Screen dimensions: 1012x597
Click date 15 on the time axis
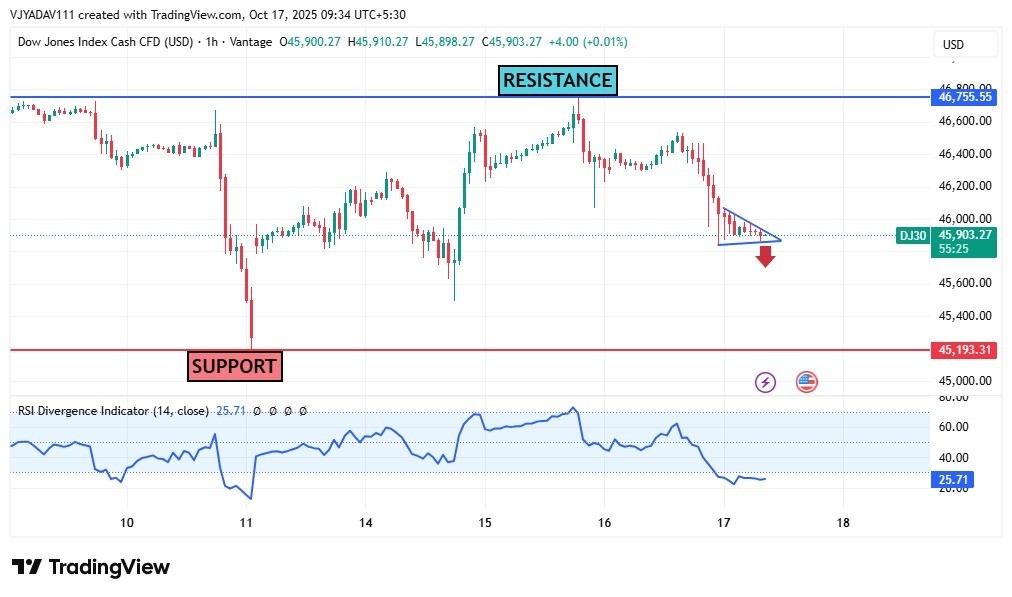485,522
